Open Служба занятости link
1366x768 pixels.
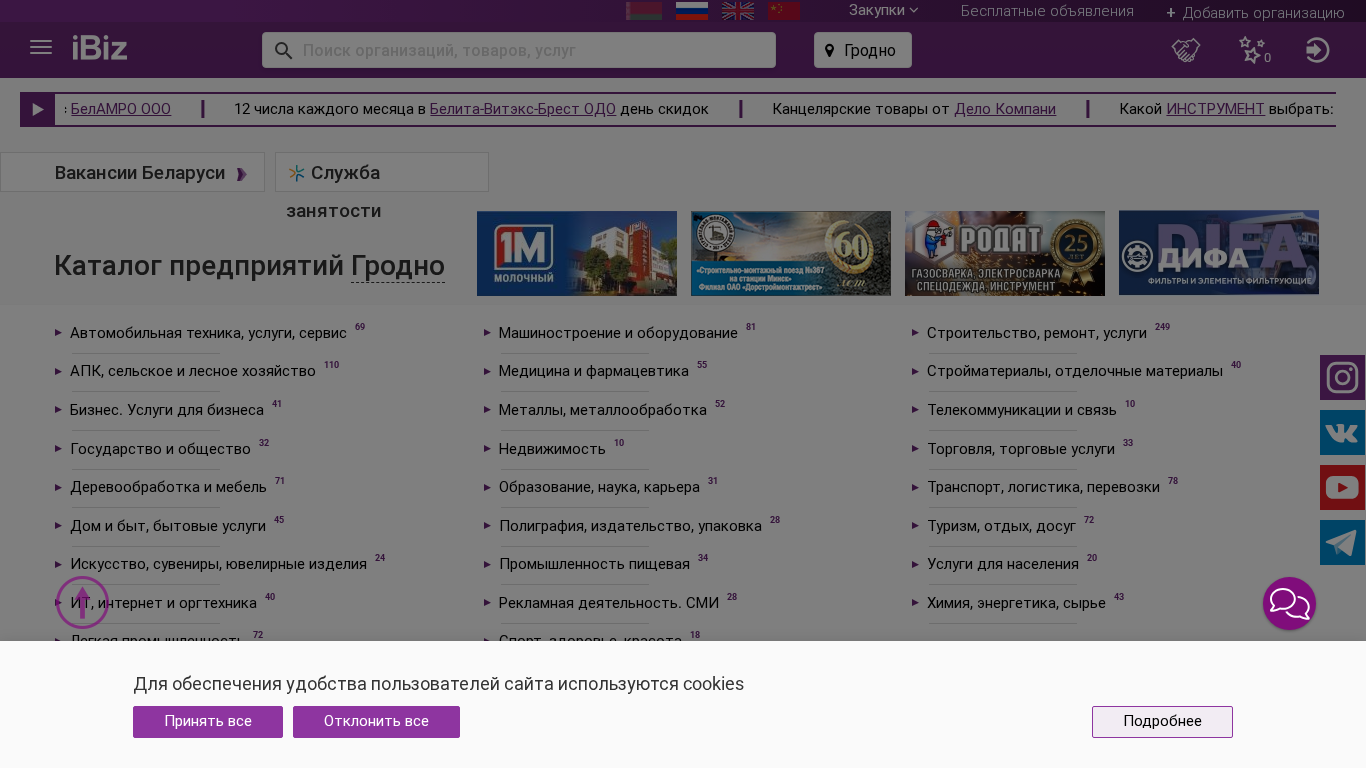pyautogui.click(x=382, y=172)
